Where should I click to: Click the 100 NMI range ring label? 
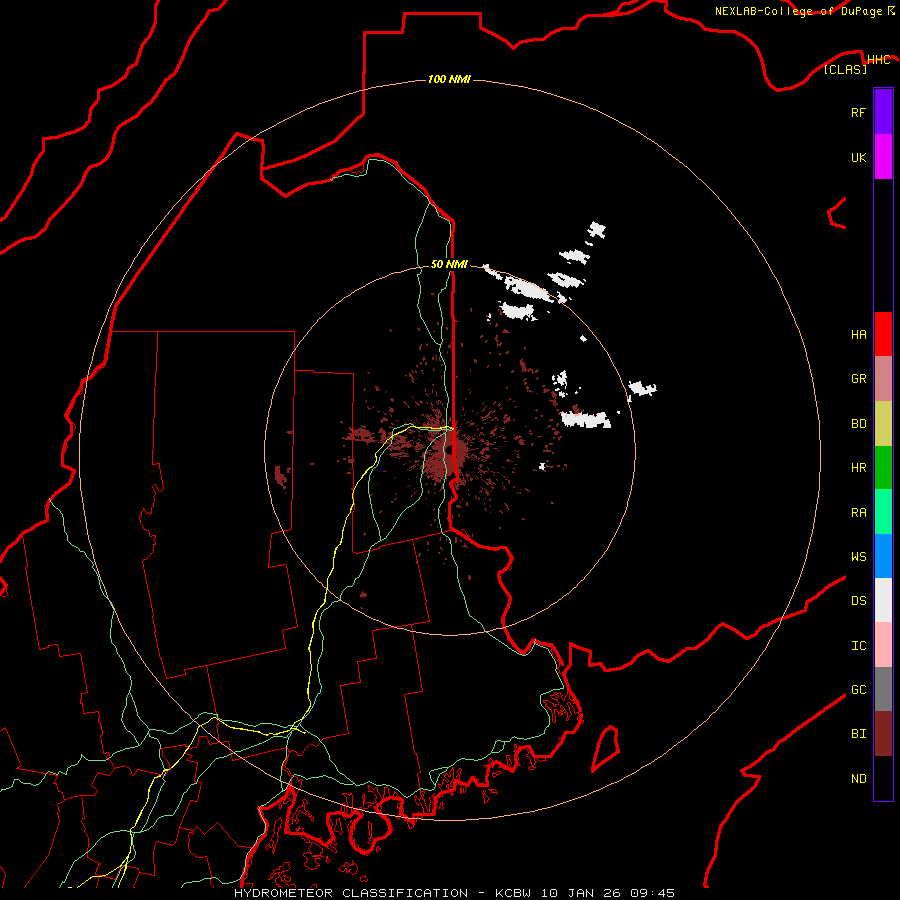449,79
